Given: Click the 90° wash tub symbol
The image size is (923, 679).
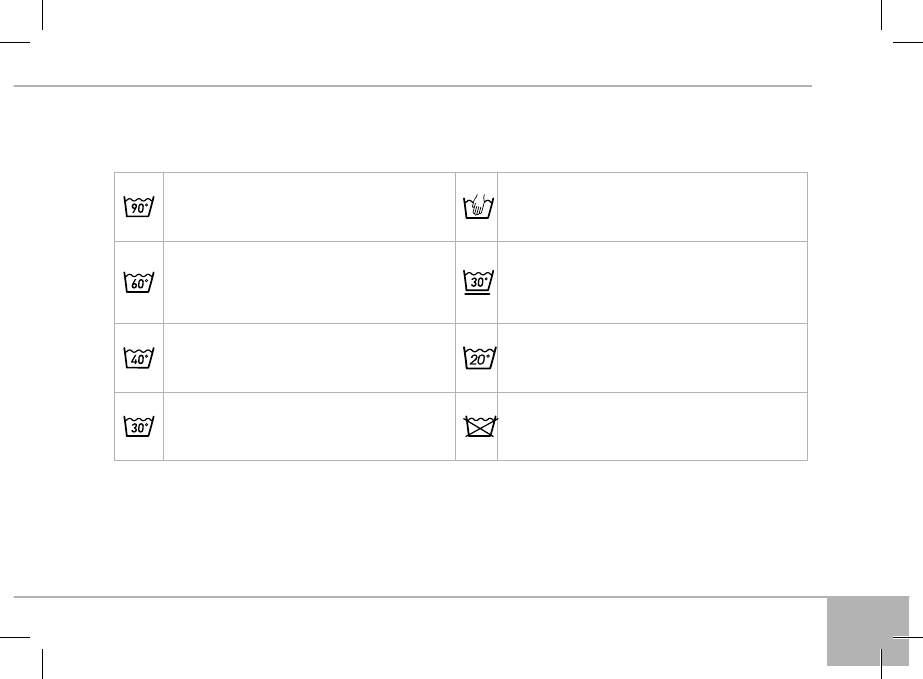Looking at the screenshot, I should point(139,207).
